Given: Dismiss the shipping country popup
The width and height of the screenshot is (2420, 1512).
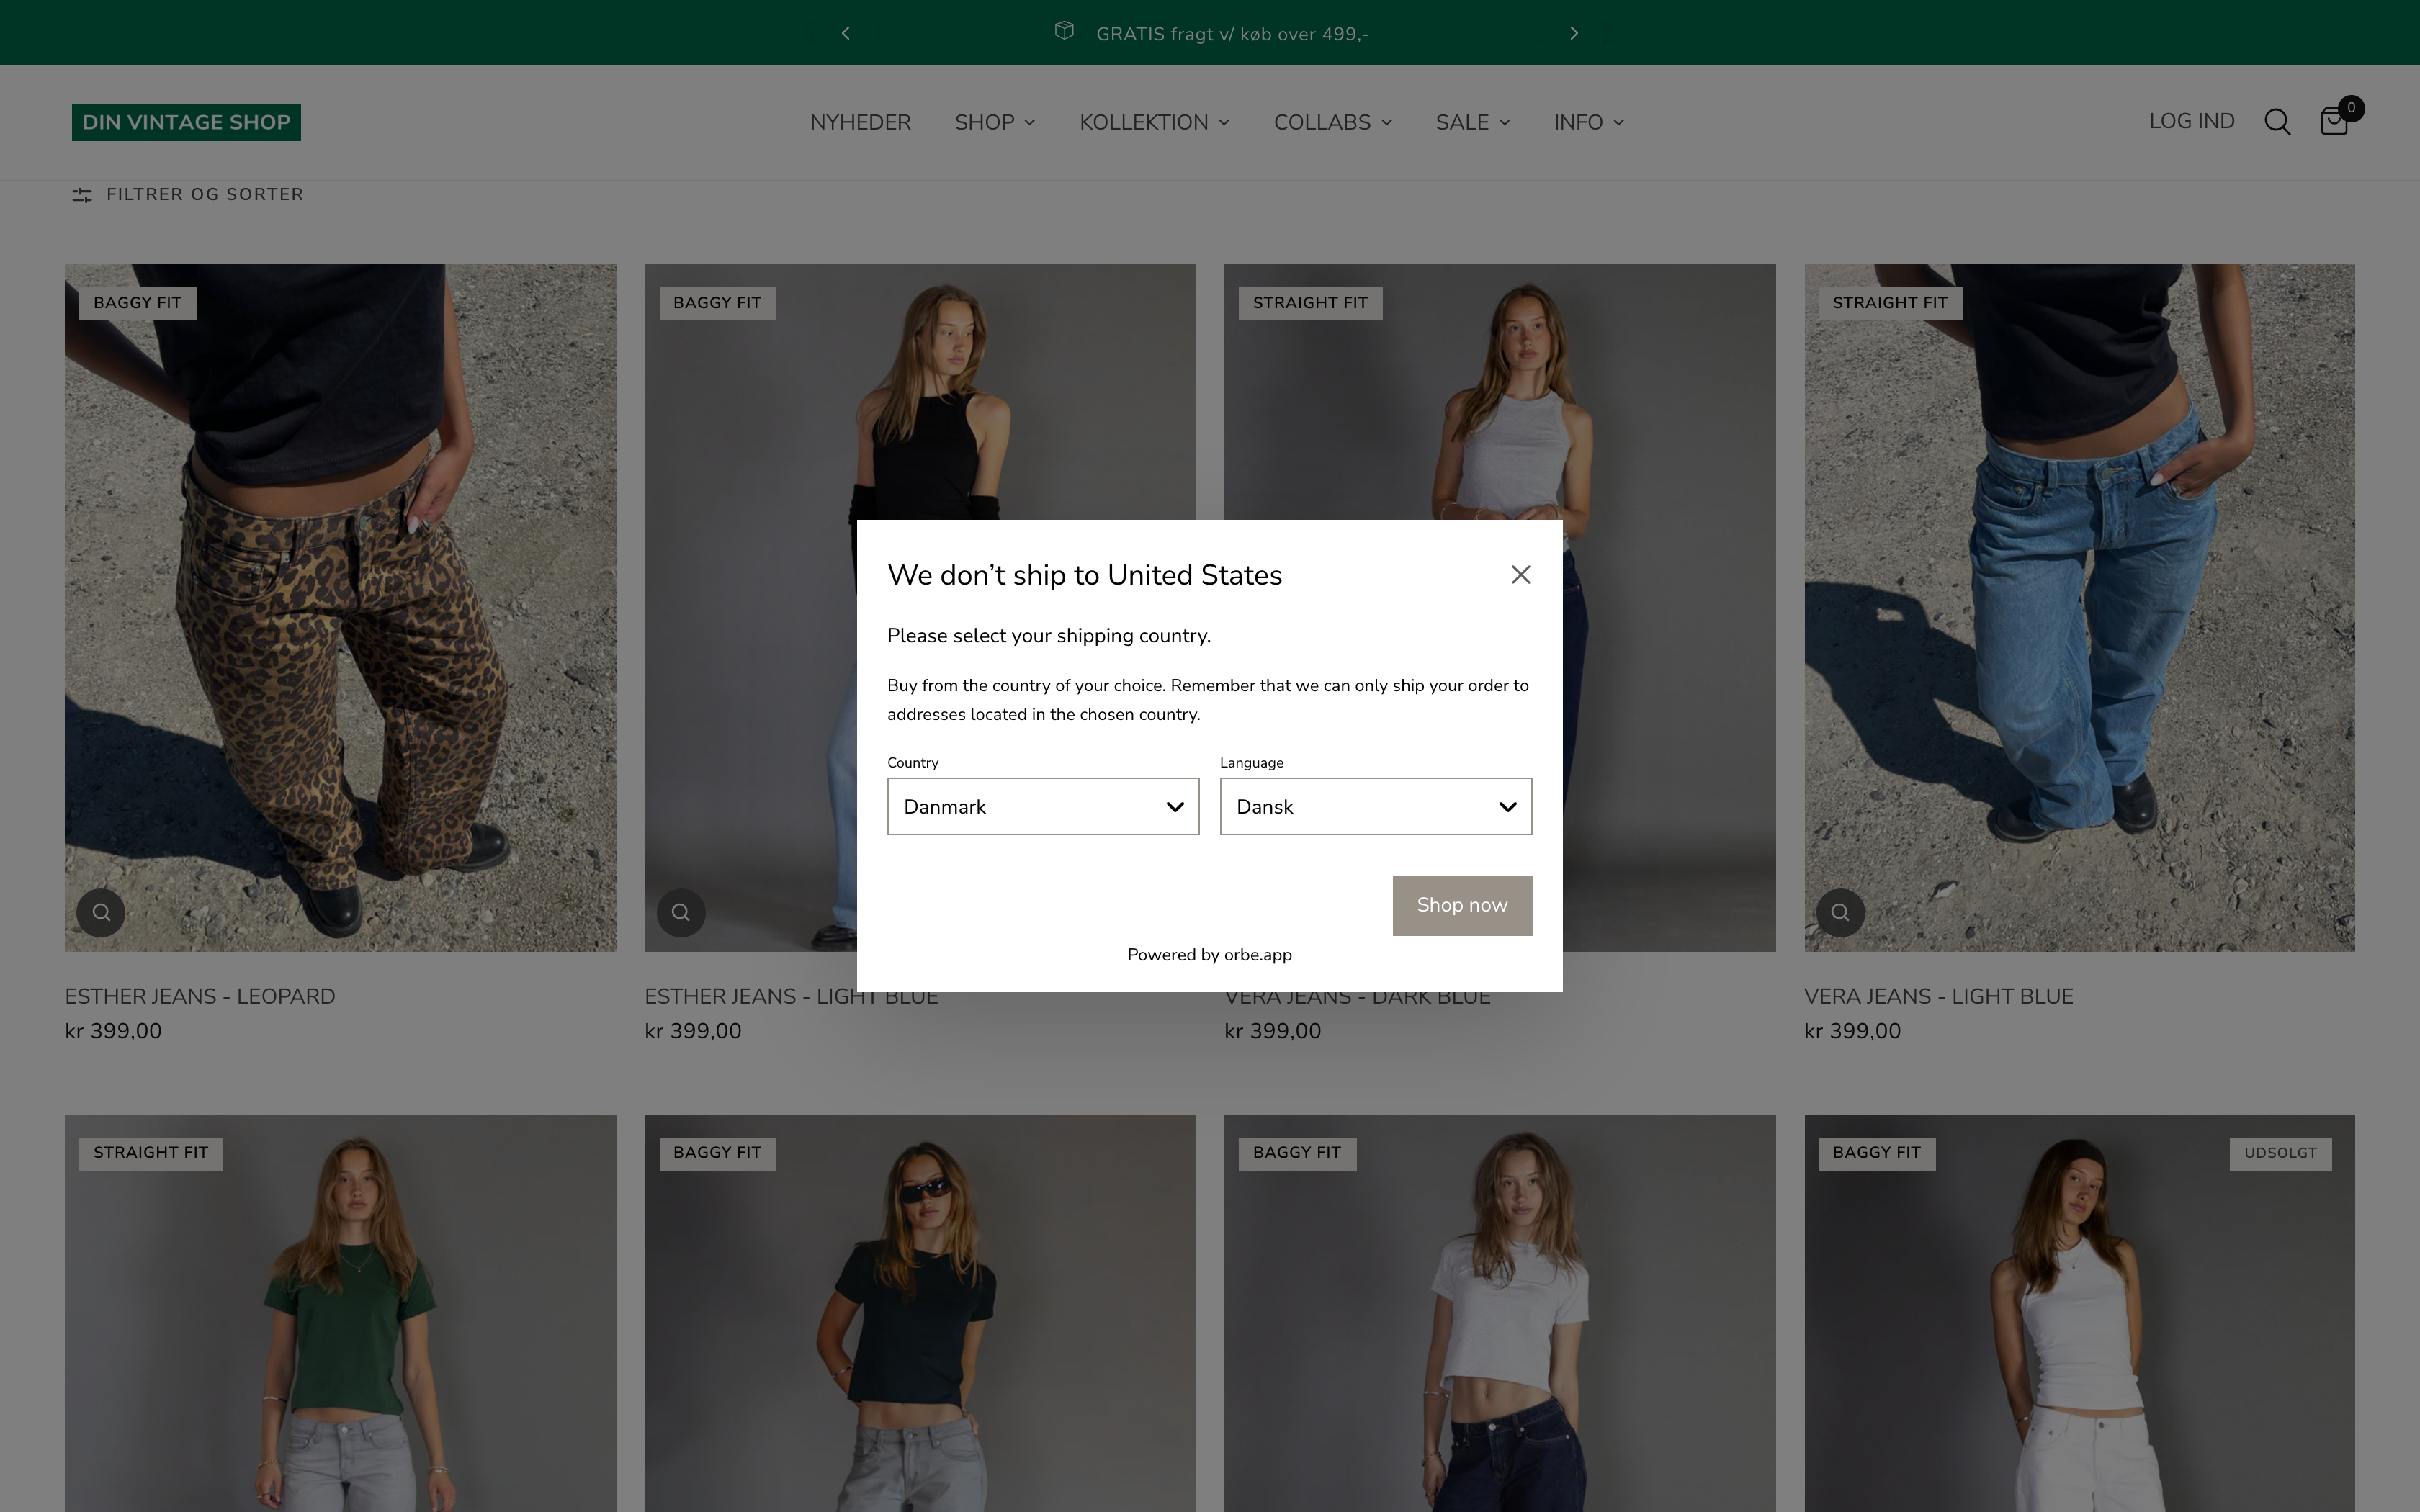Looking at the screenshot, I should 1520,574.
